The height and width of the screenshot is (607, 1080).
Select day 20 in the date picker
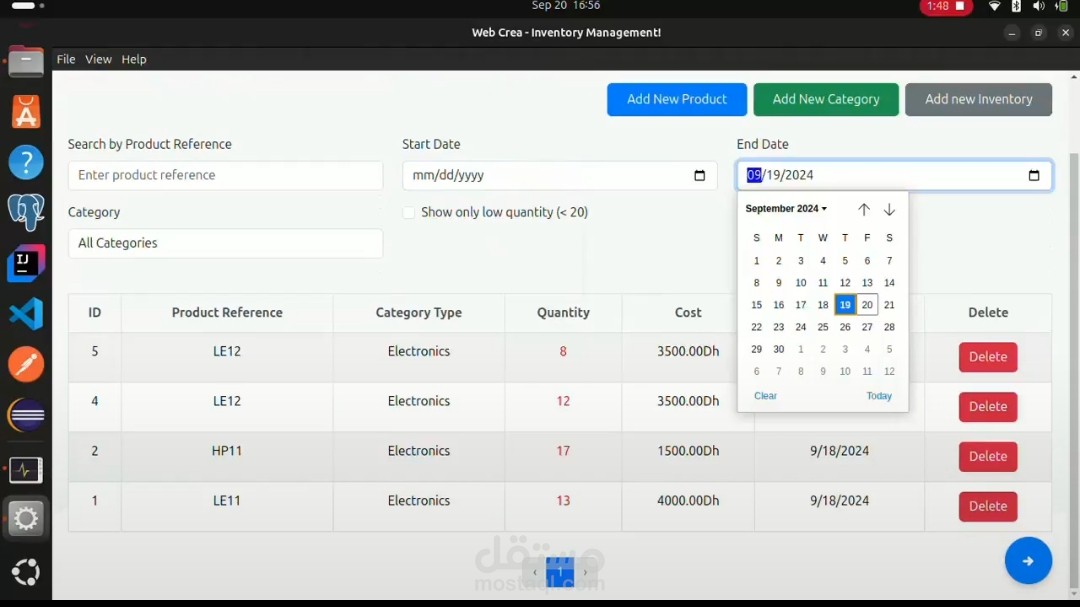coord(866,305)
